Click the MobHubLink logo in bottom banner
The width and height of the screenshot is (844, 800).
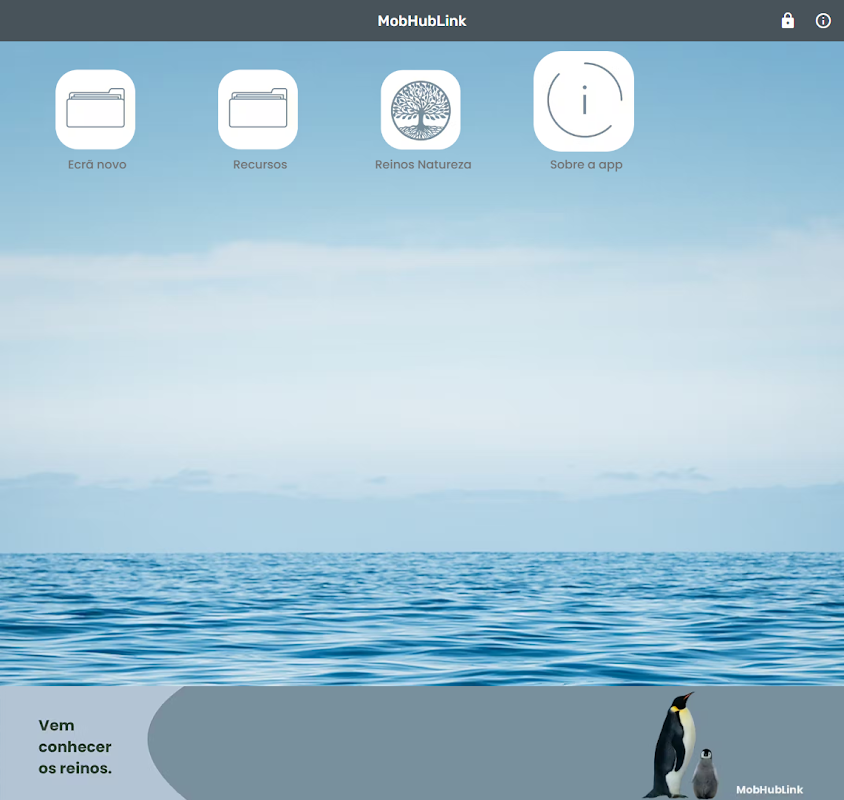pos(769,789)
